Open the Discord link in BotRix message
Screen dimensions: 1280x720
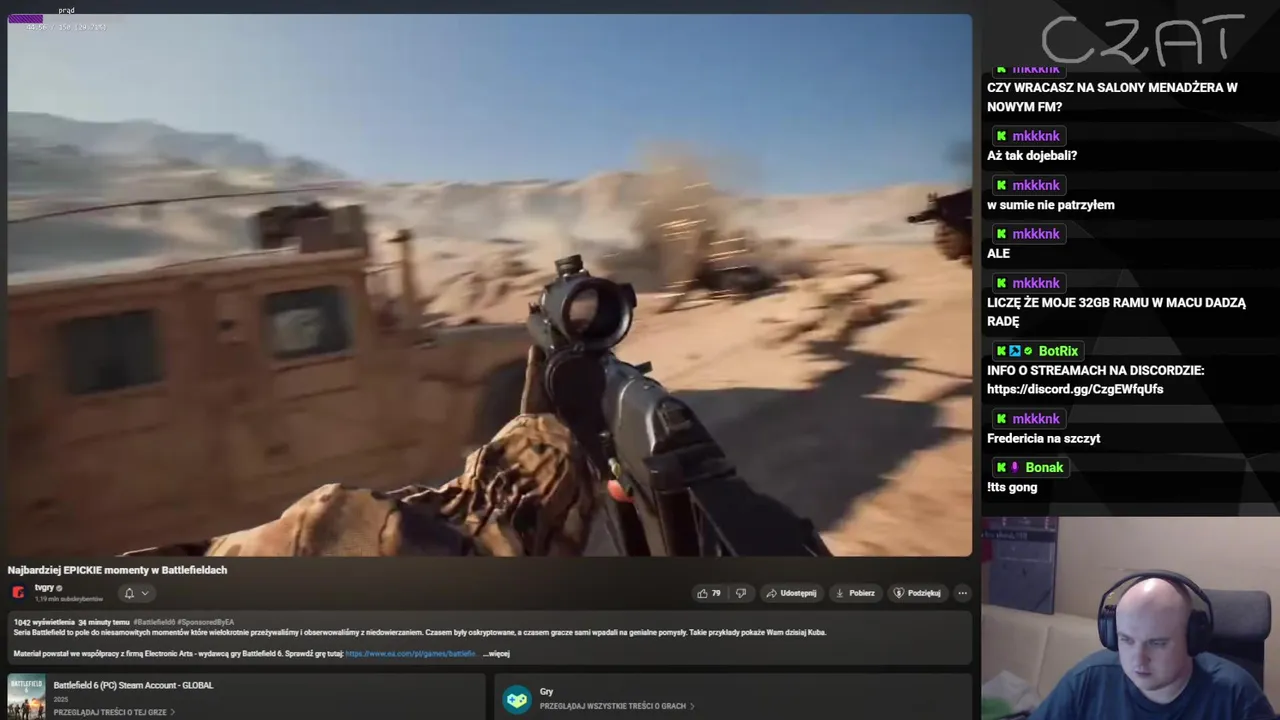pos(1075,389)
